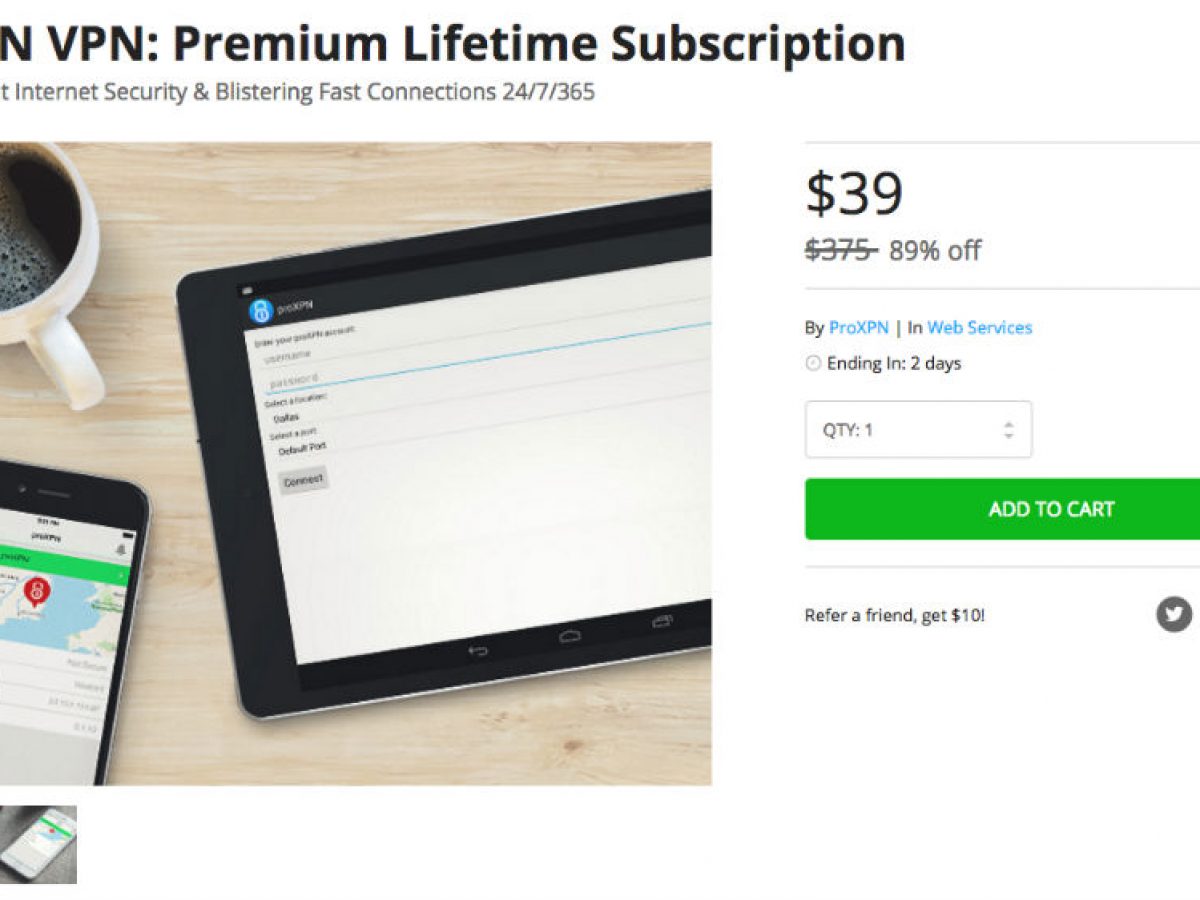The image size is (1200, 900).
Task: Click the QTY up arrow
Action: point(1008,423)
